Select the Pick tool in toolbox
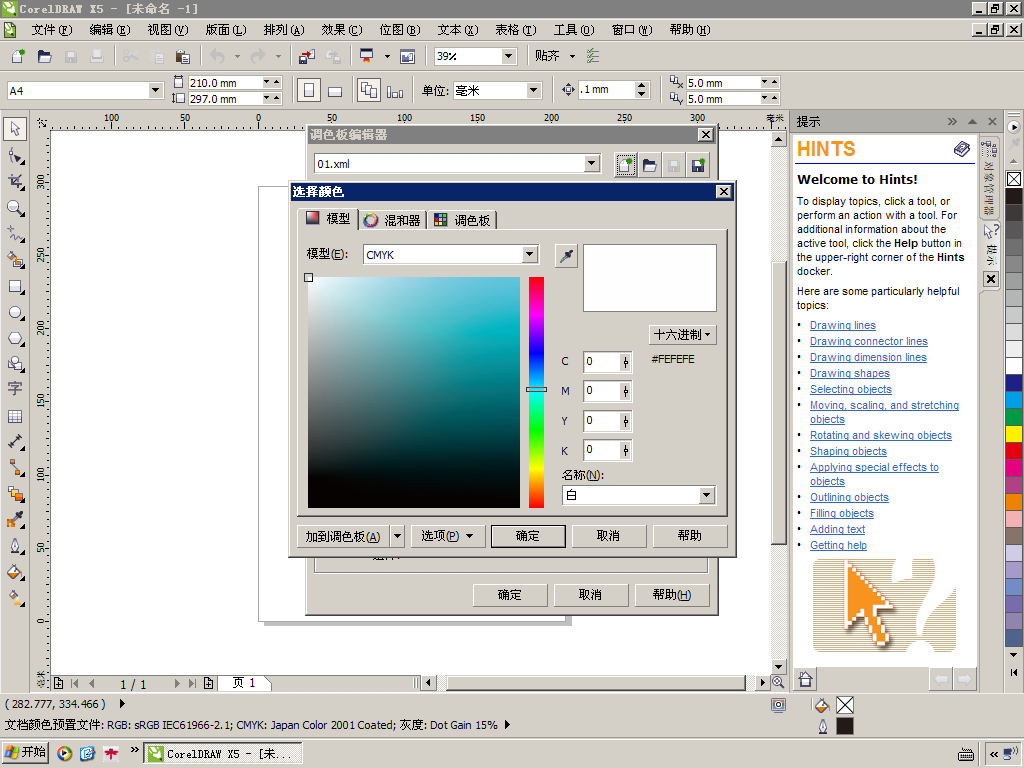This screenshot has width=1024, height=768. pos(15,129)
